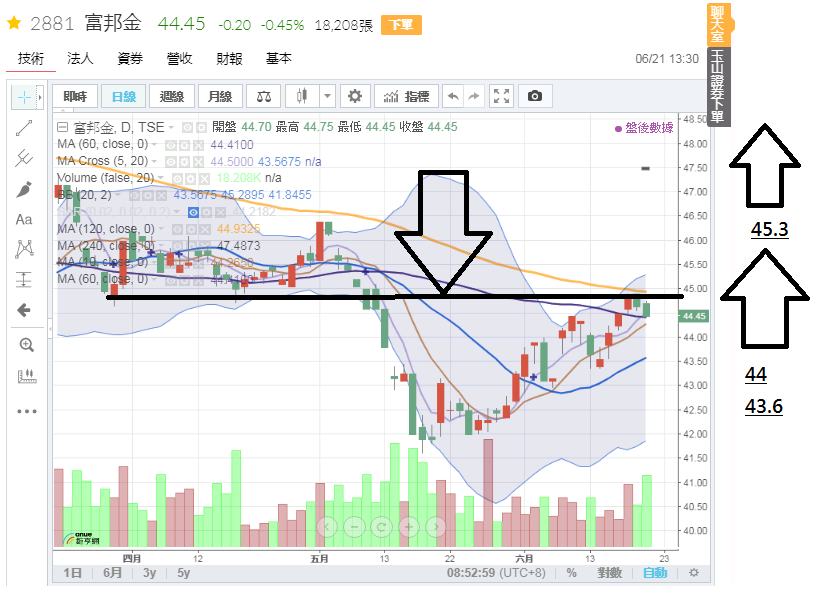
Task: Open the chart style dropdown arrow
Action: (x=327, y=96)
